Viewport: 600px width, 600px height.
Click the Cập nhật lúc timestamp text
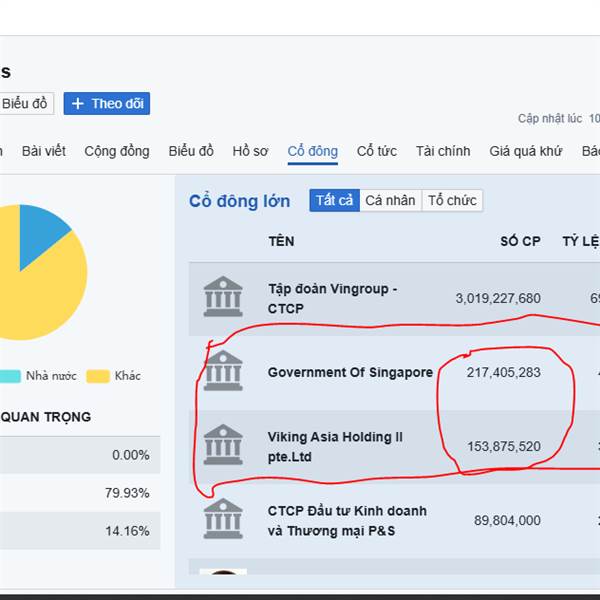pyautogui.click(x=559, y=119)
